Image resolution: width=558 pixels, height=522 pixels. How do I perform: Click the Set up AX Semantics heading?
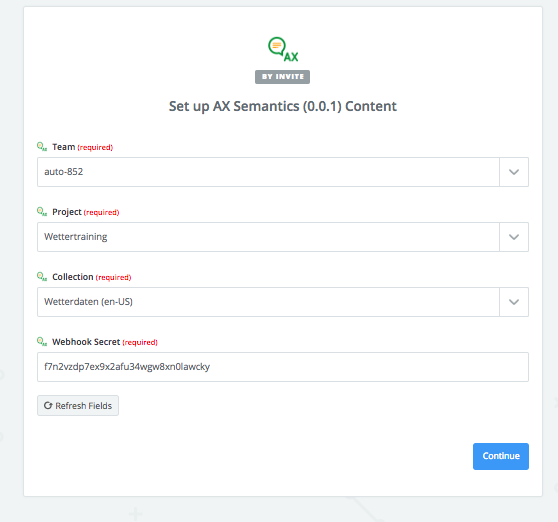point(283,106)
